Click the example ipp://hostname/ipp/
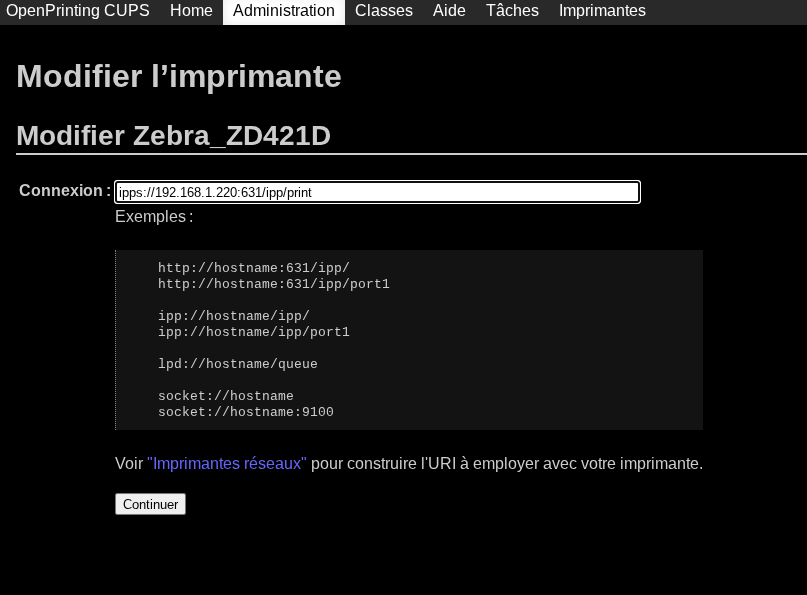This screenshot has height=595, width=807. [x=234, y=316]
